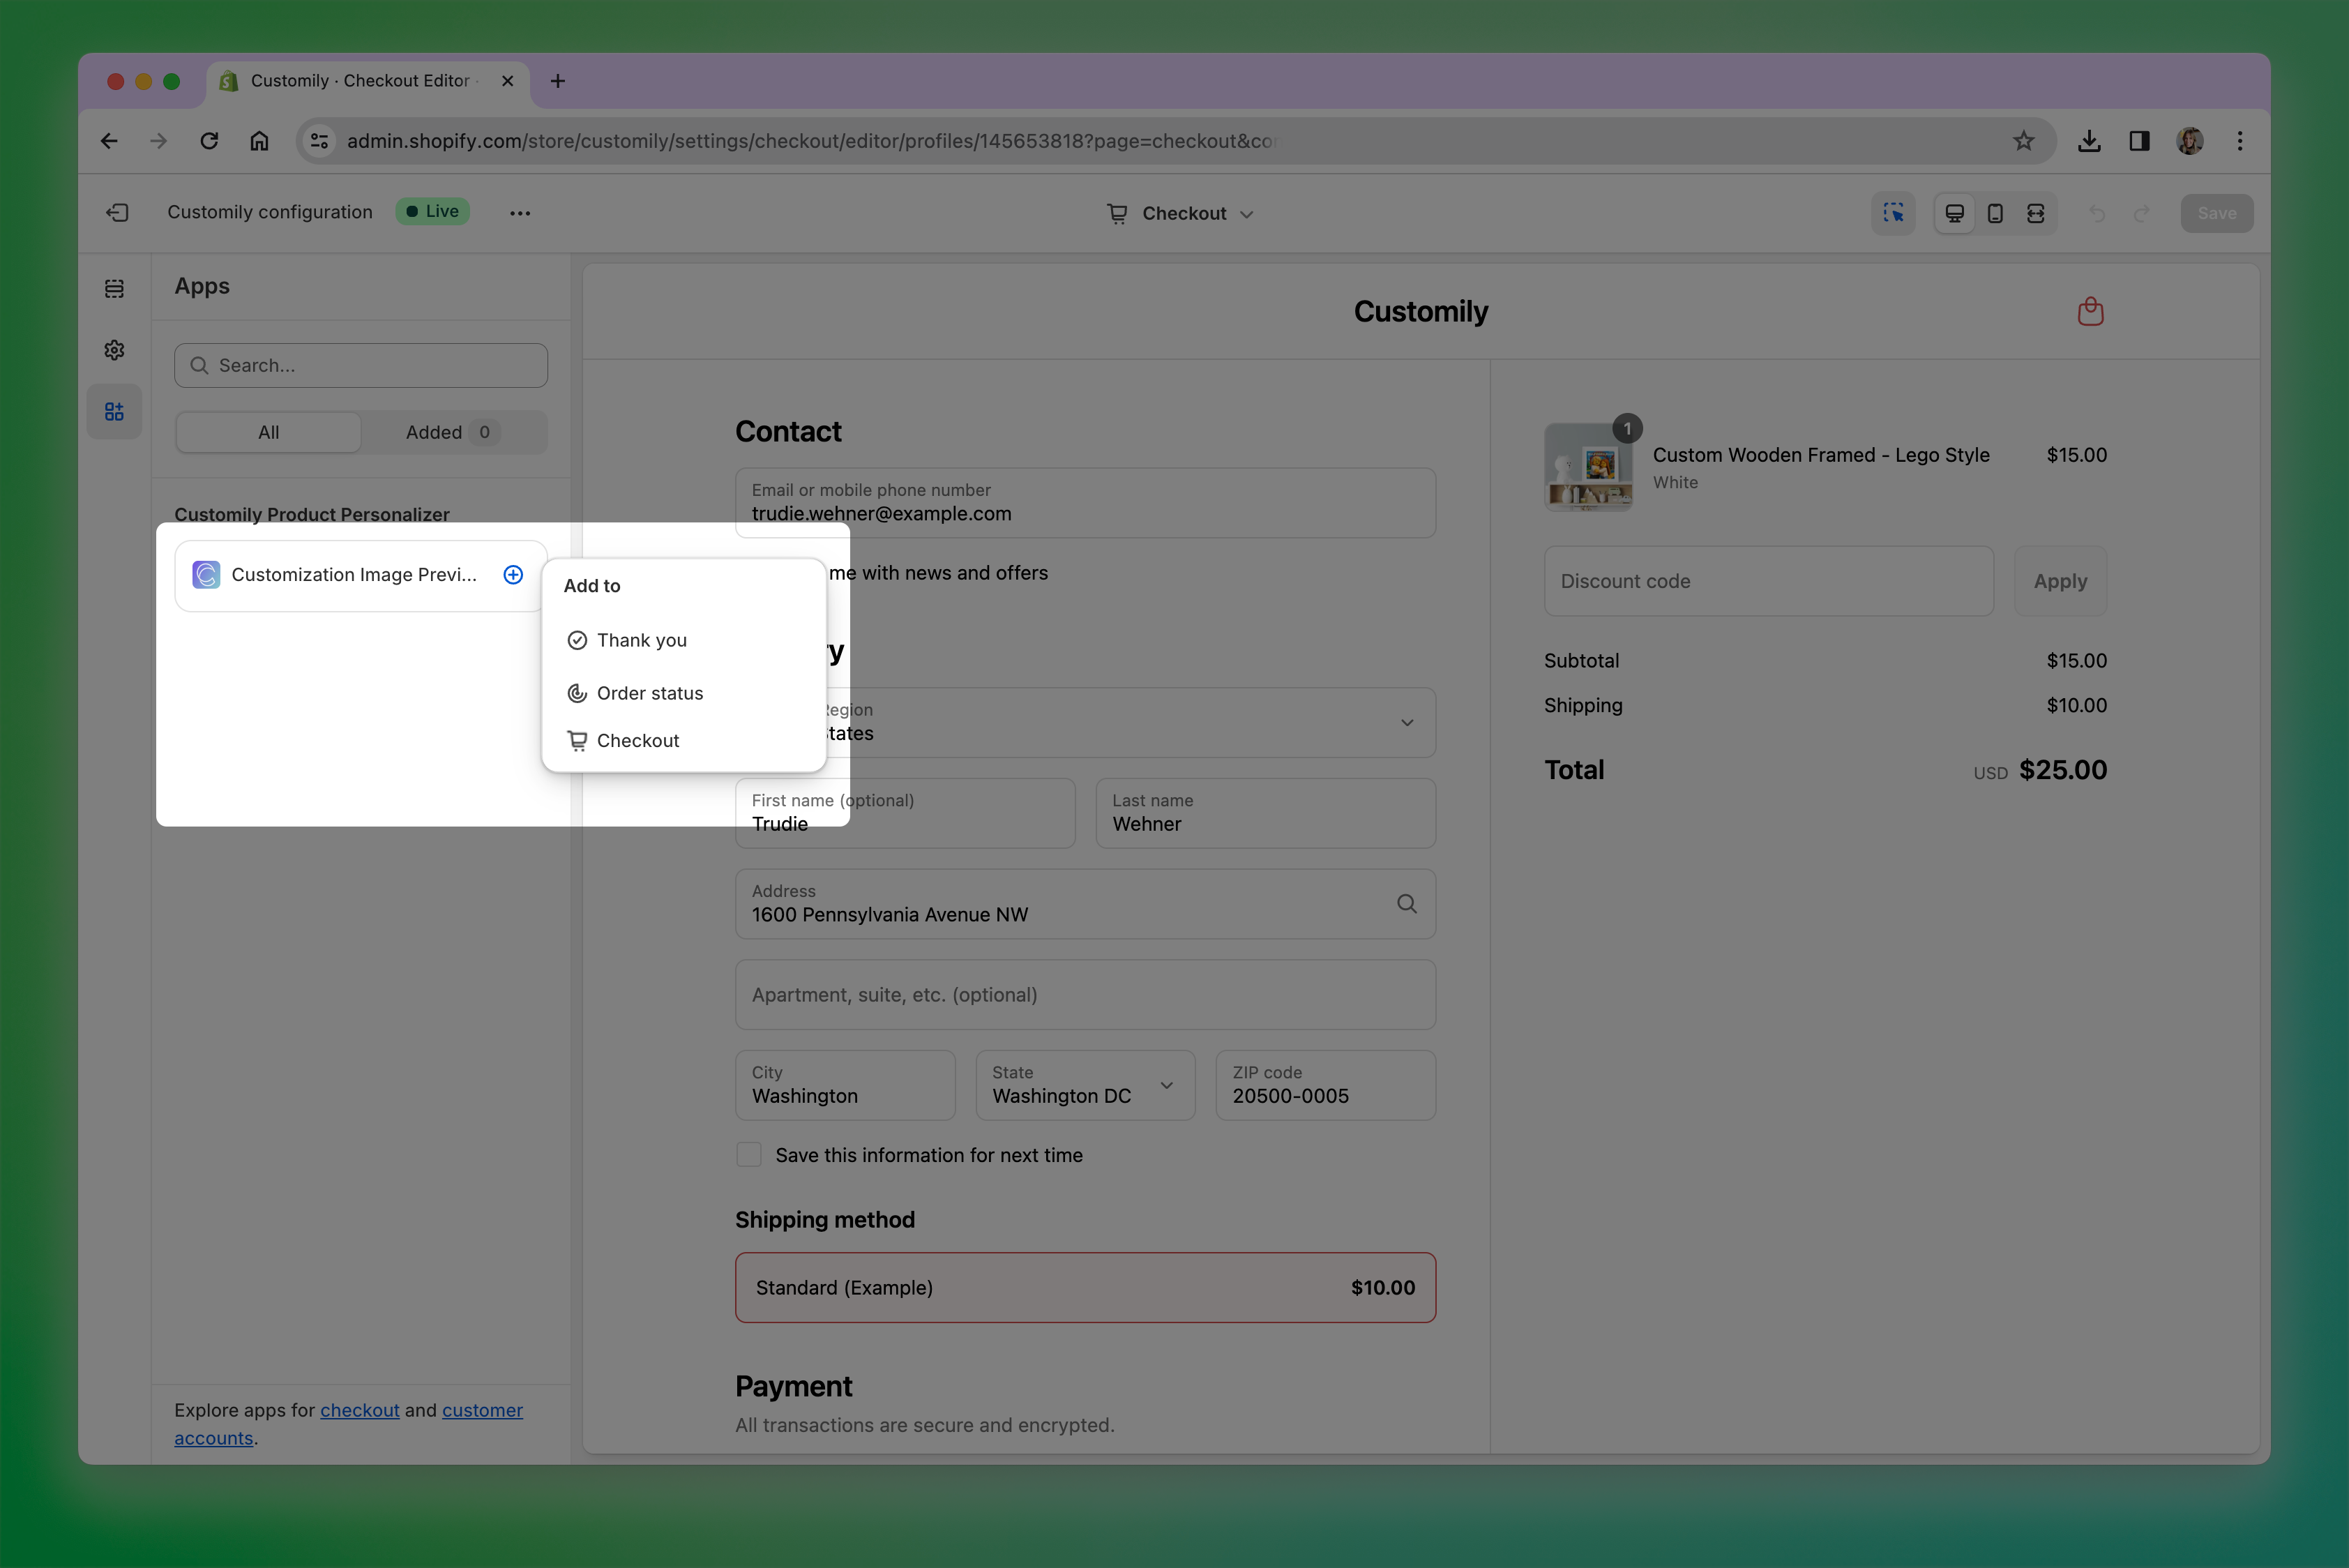Switch to the Added apps tab
Screen dimensions: 2349x1568
pos(451,432)
